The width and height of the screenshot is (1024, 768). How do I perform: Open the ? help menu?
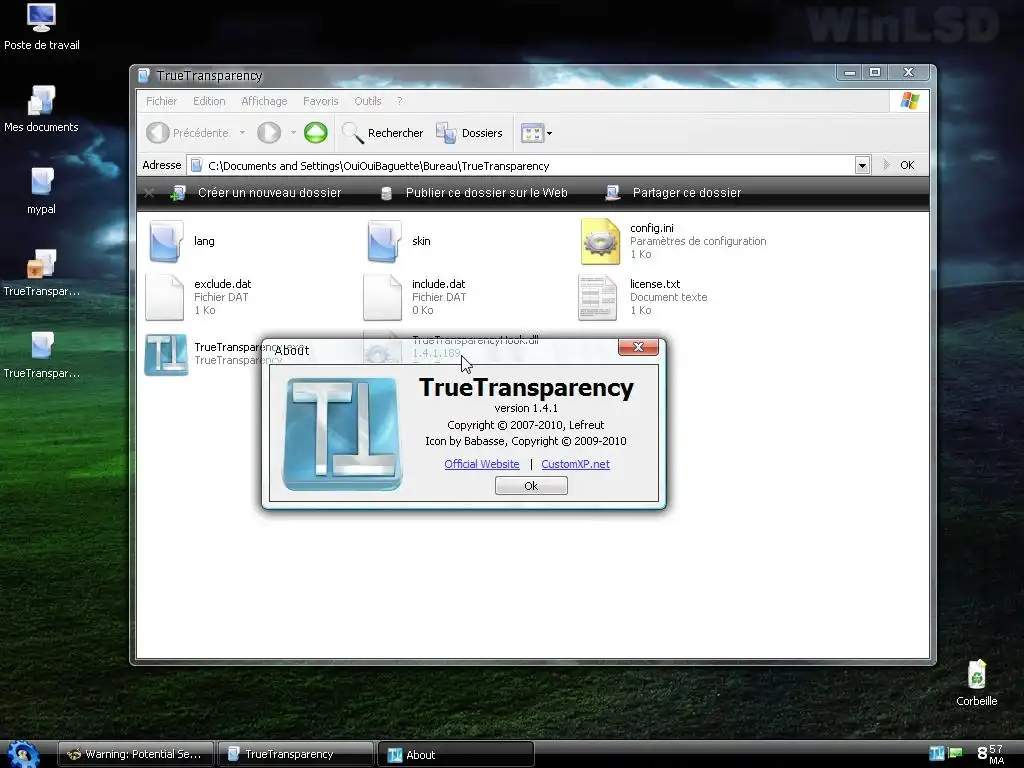point(399,101)
